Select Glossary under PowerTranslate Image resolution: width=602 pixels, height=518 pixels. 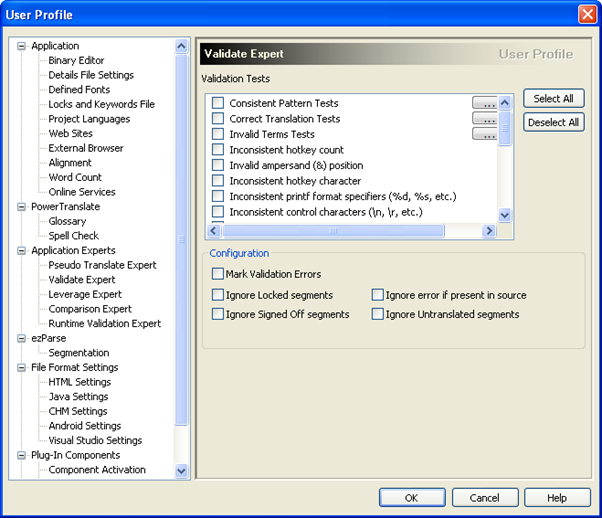pyautogui.click(x=67, y=221)
